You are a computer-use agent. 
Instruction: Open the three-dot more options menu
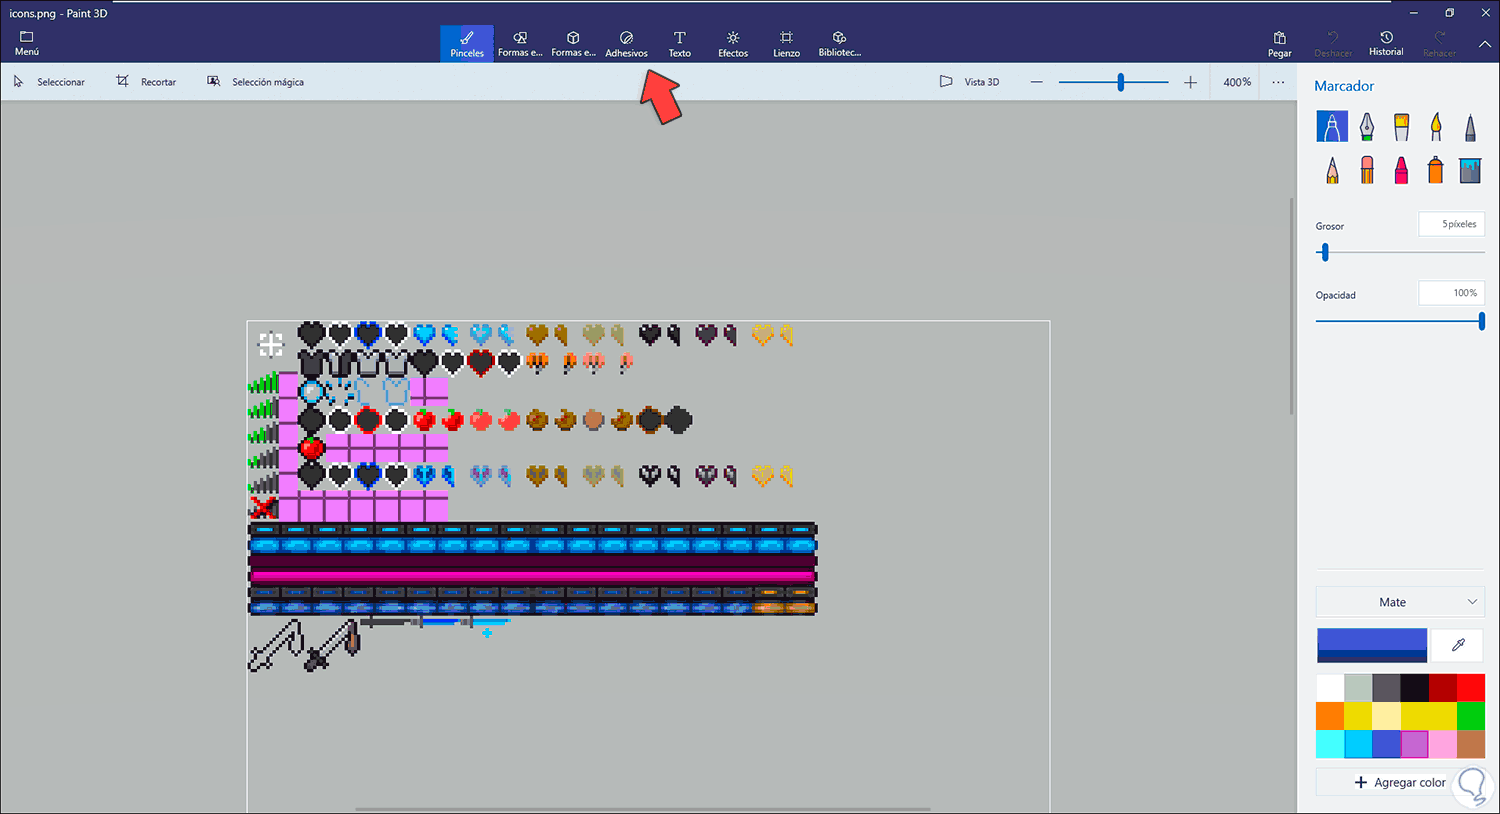(x=1278, y=82)
